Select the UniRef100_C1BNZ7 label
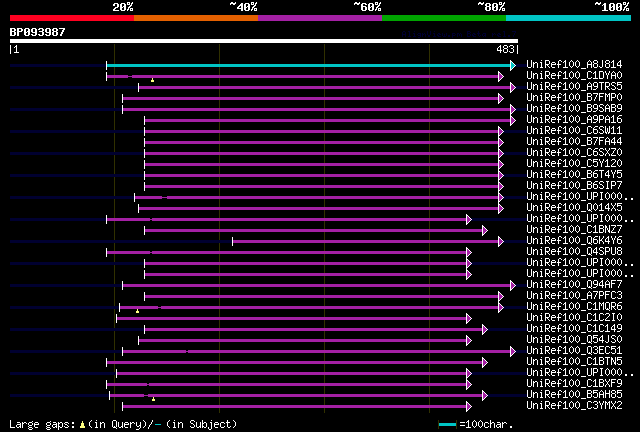The width and height of the screenshot is (640, 432). 574,229
